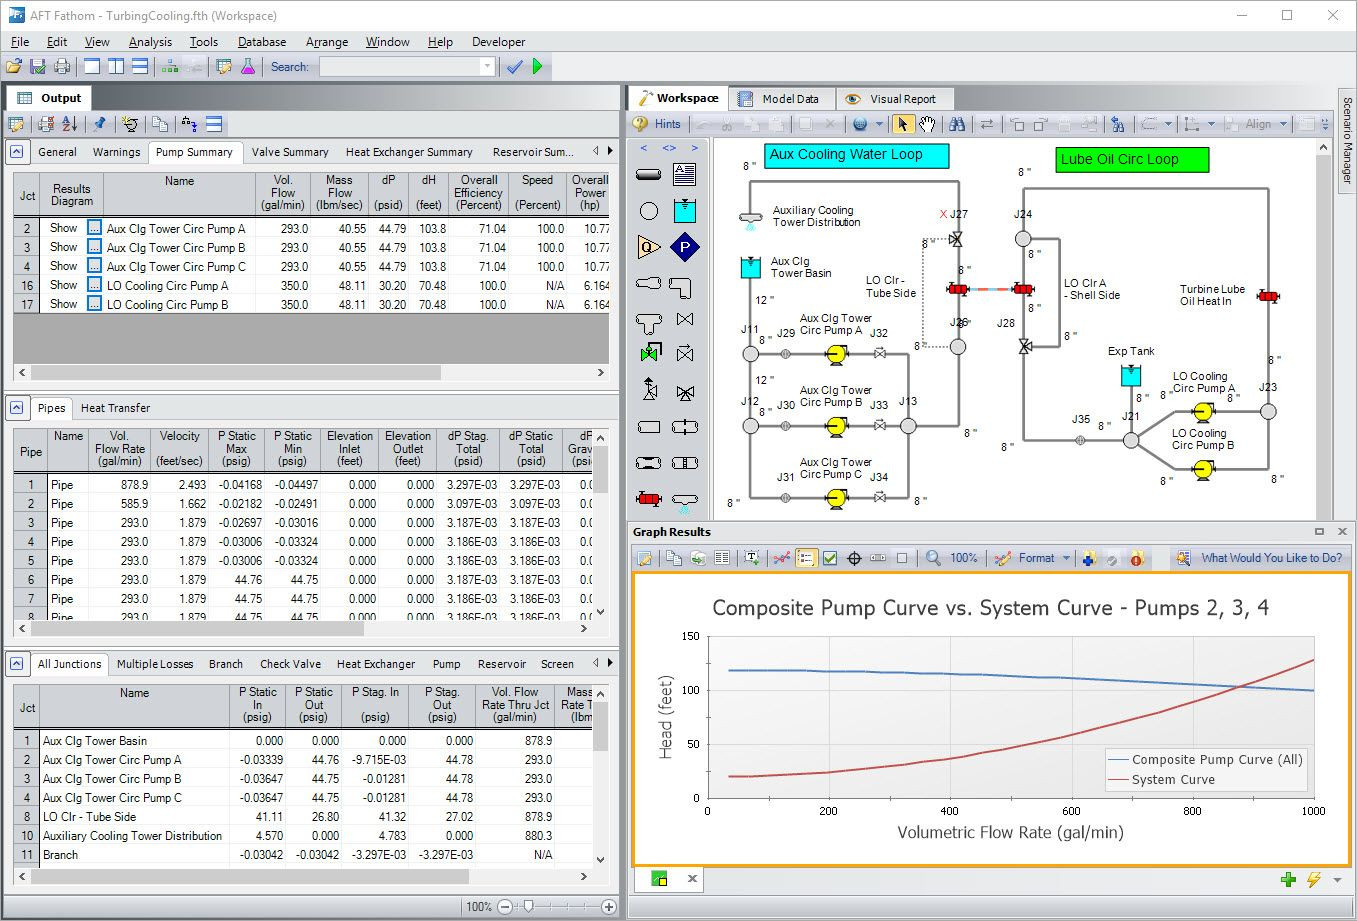Toggle the graph legend display button
The width and height of the screenshot is (1357, 921).
pyautogui.click(x=806, y=558)
